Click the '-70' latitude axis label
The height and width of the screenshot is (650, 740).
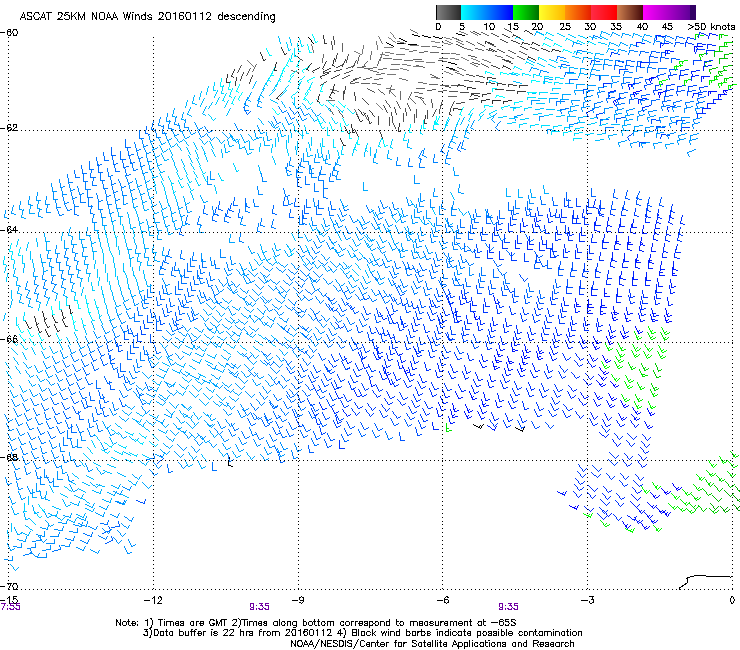9,586
